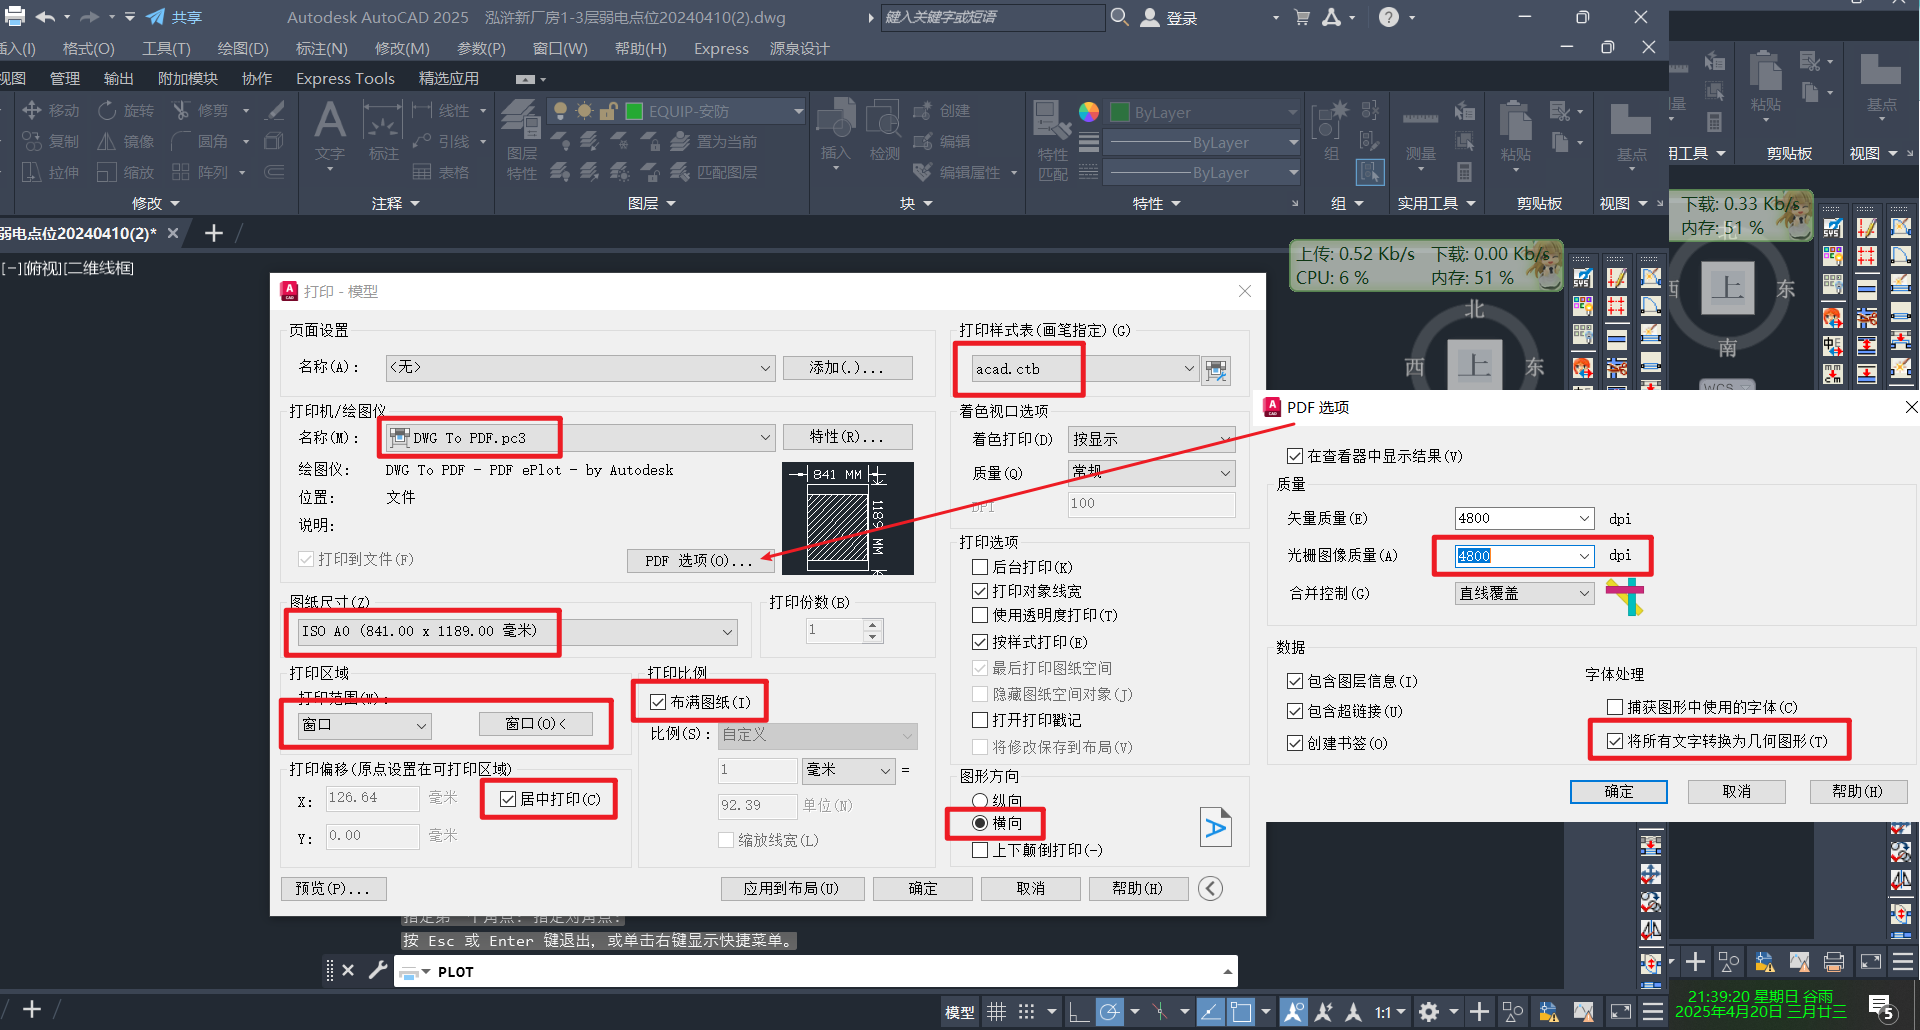Open Layer Properties in ribbon

[x=521, y=138]
